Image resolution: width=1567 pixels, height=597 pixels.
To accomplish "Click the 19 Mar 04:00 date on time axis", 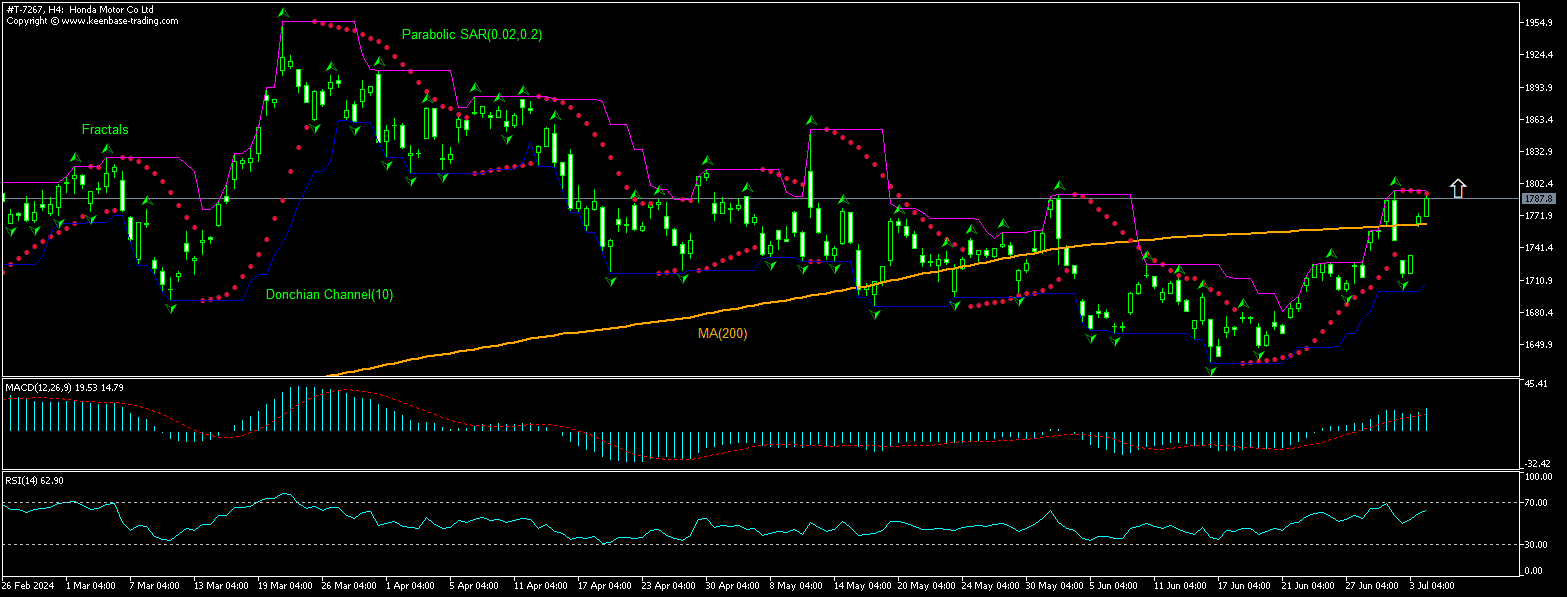I will pyautogui.click(x=287, y=584).
